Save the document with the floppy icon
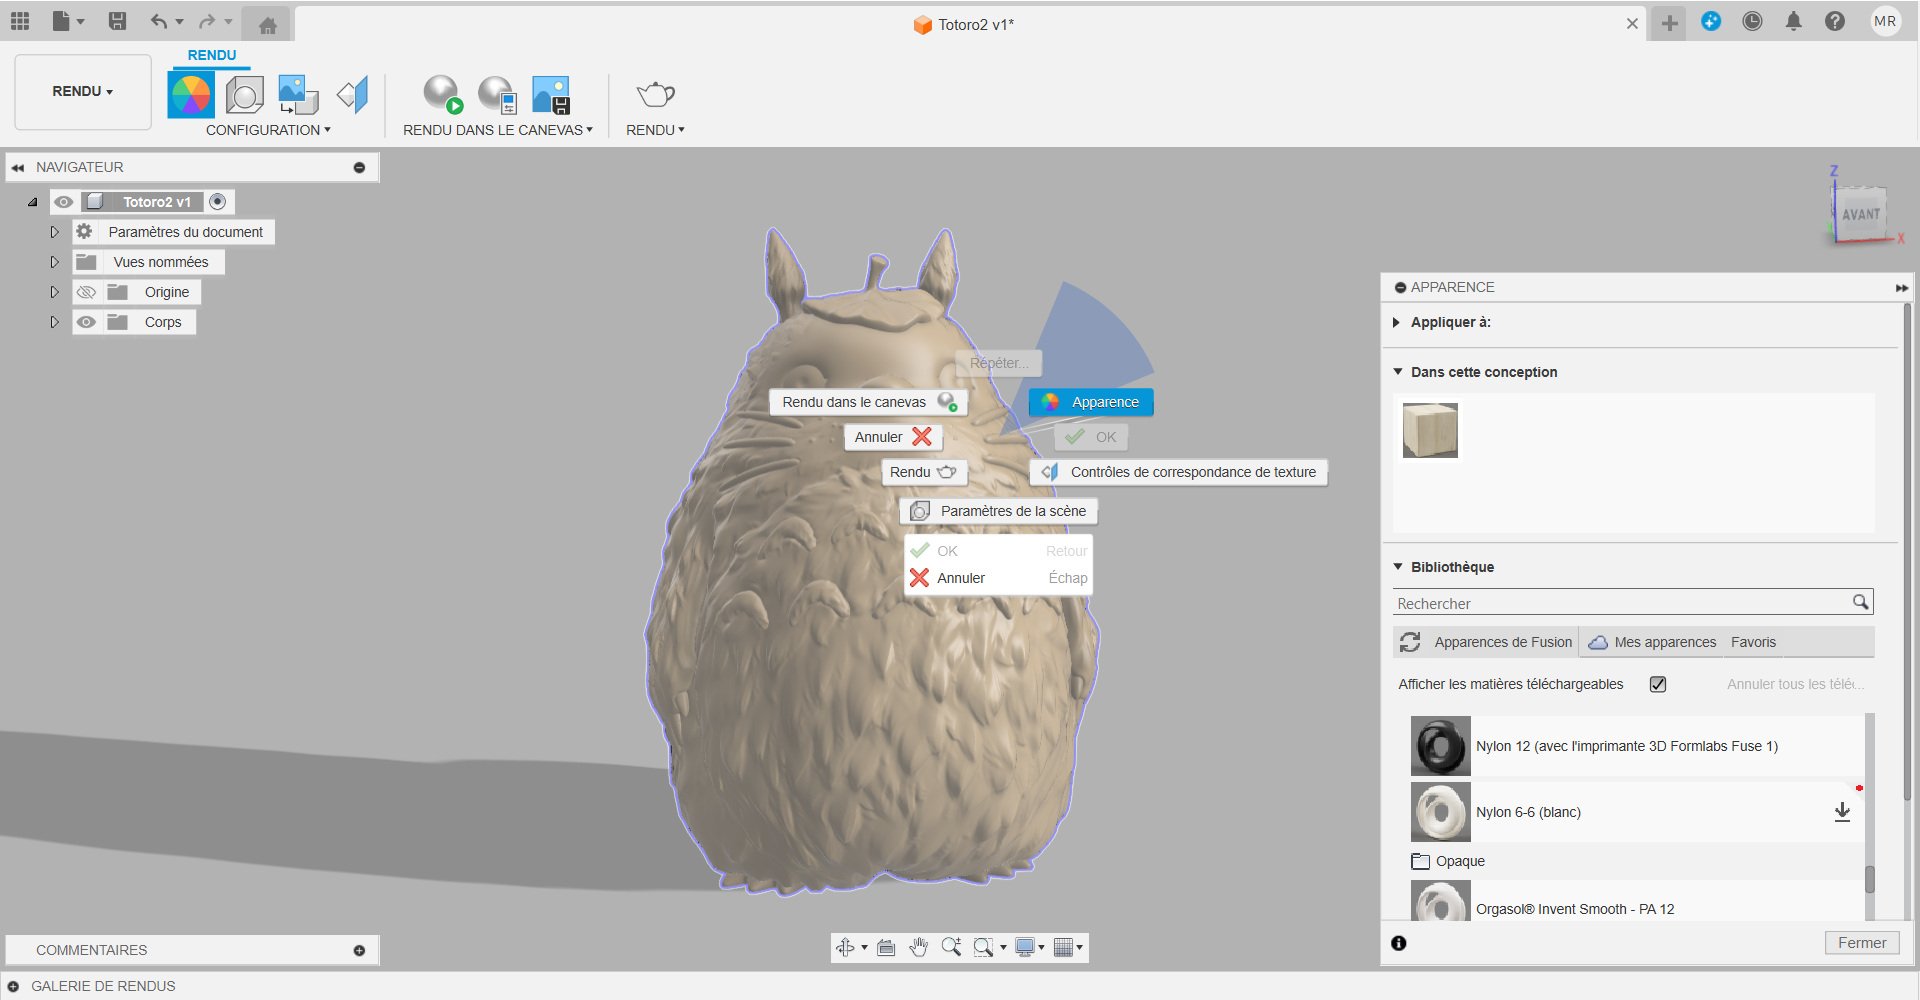 [x=117, y=21]
